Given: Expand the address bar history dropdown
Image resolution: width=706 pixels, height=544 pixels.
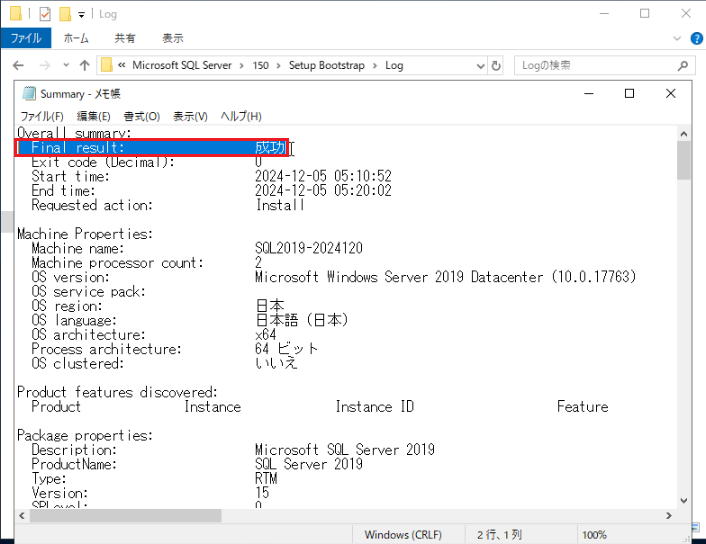Looking at the screenshot, I should [480, 66].
